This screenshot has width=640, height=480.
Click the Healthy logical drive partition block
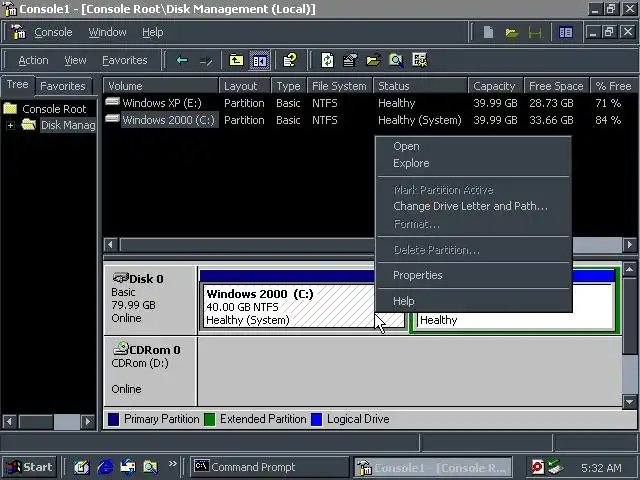[516, 320]
